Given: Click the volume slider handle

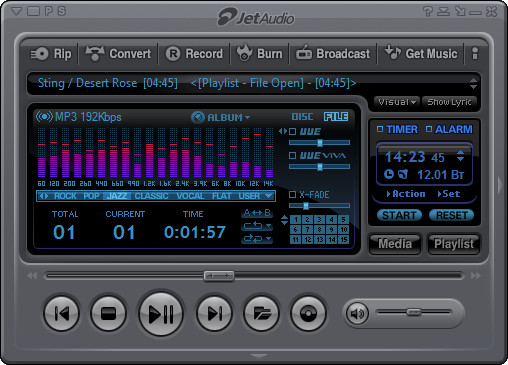Looking at the screenshot, I should [x=414, y=312].
